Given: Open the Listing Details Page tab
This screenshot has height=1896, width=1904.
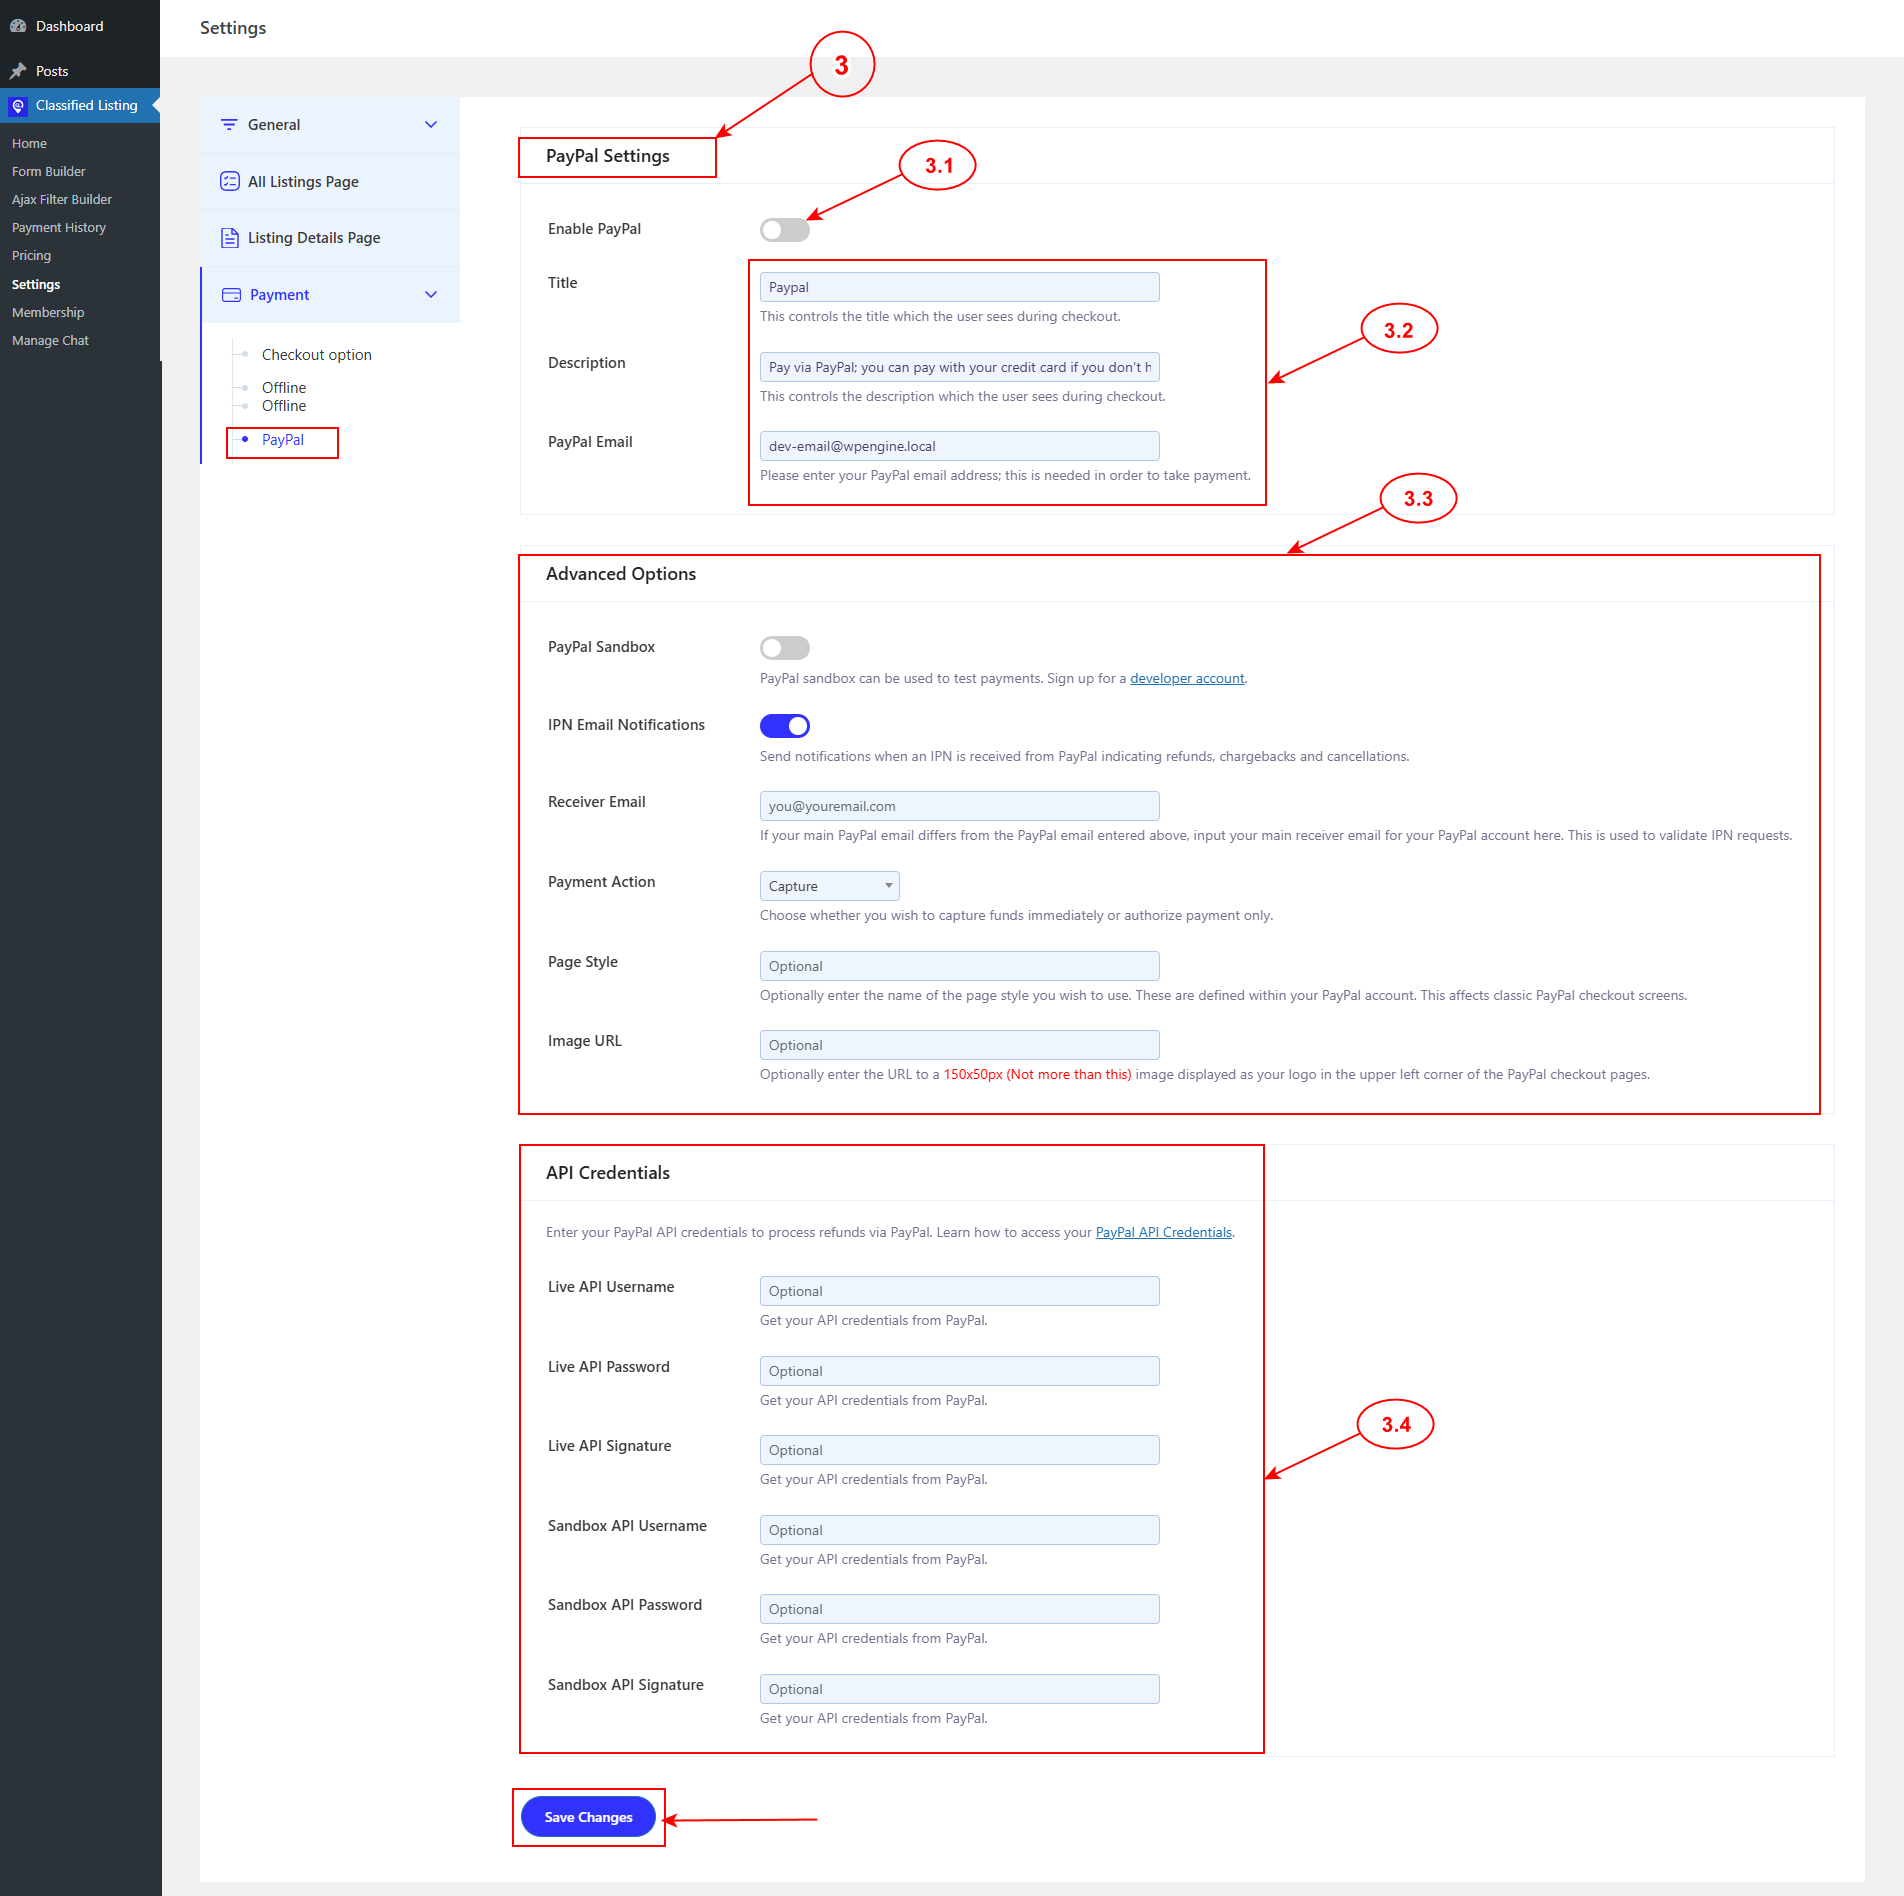Looking at the screenshot, I should pos(330,238).
